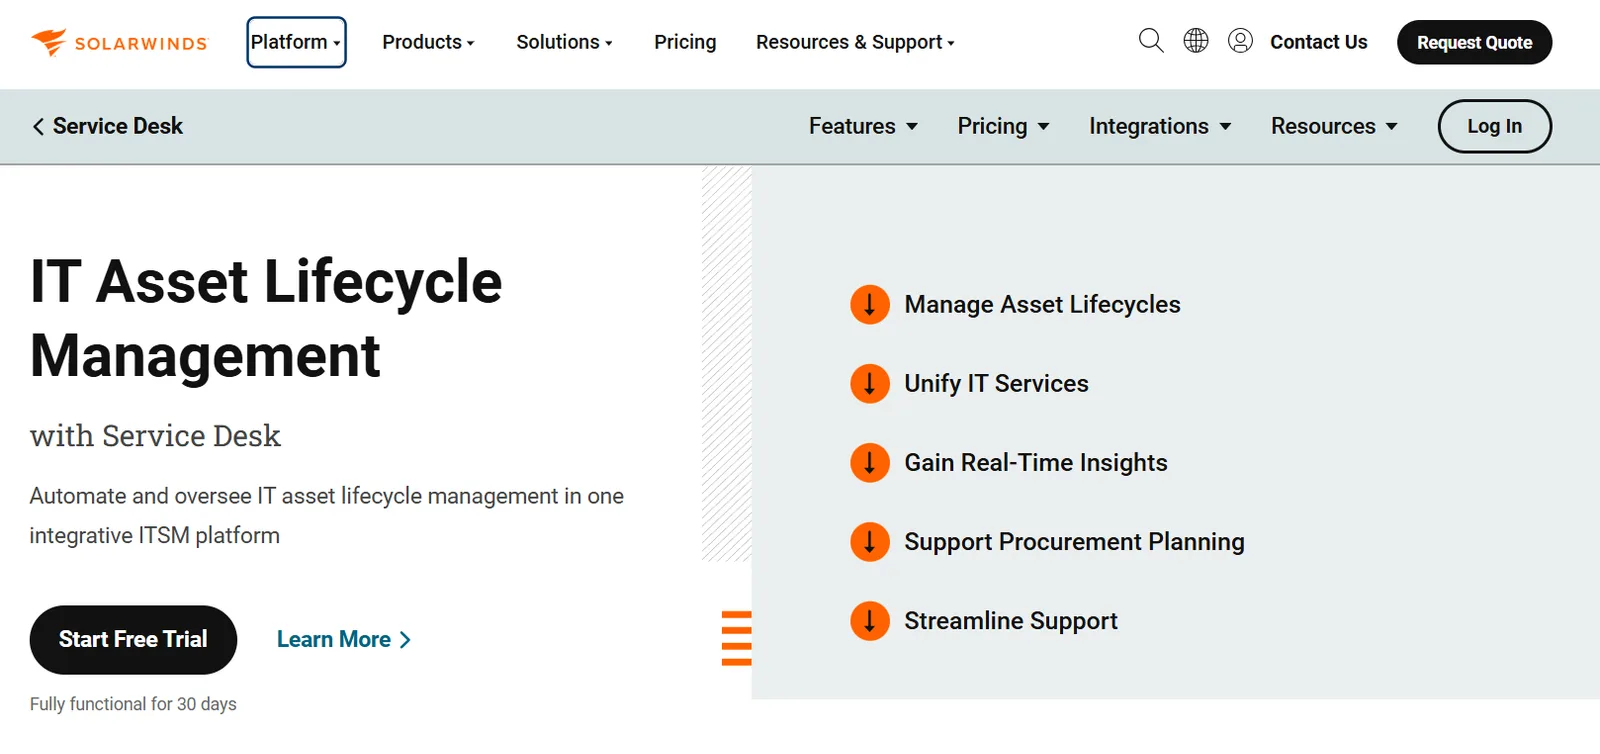Viewport: 1600px width, 754px height.
Task: Open the Features submenu
Action: tap(863, 126)
